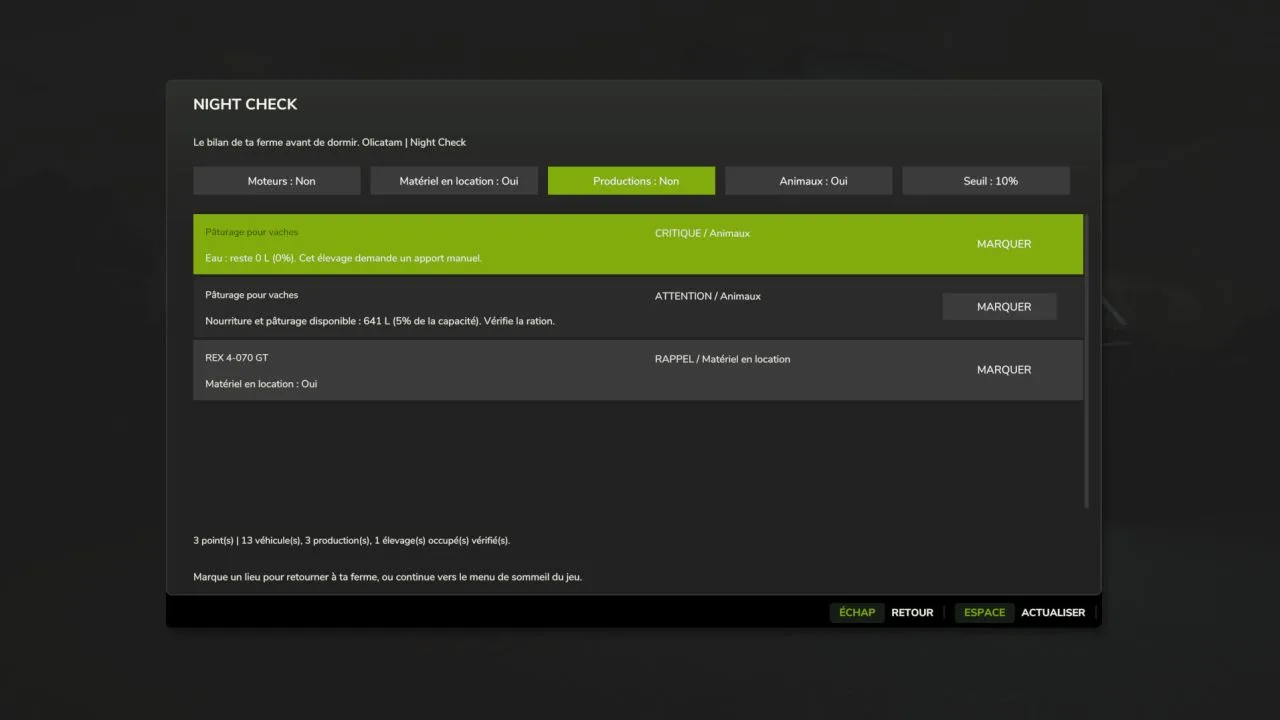
Task: Click the CRITIQUE / Animaux severity label
Action: (x=702, y=233)
